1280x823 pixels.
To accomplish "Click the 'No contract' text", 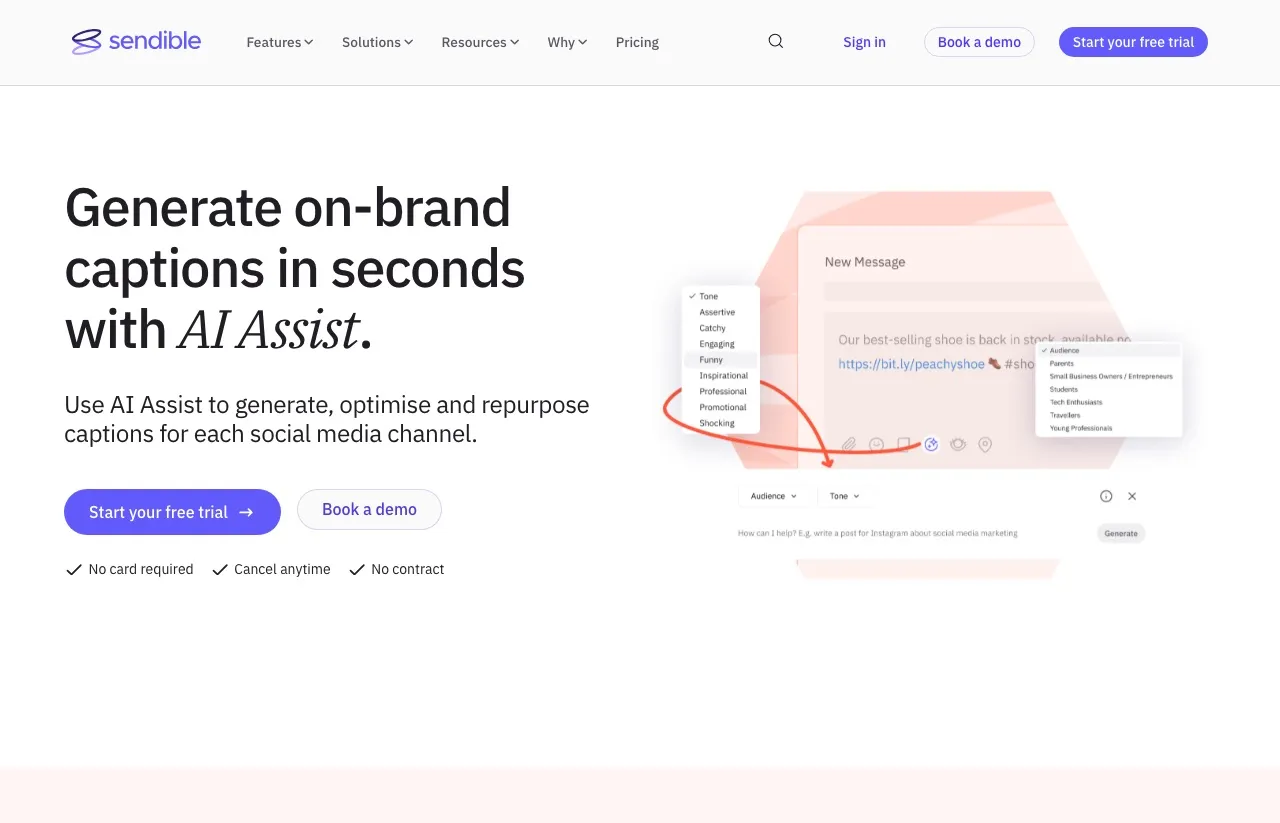I will (x=407, y=569).
